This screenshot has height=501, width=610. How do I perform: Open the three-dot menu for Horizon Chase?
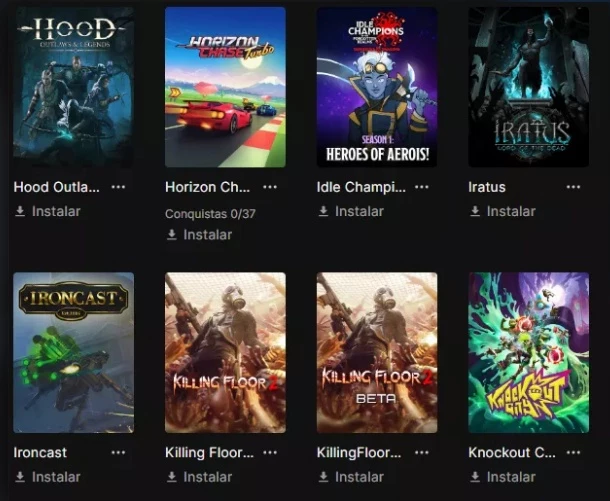(x=270, y=187)
